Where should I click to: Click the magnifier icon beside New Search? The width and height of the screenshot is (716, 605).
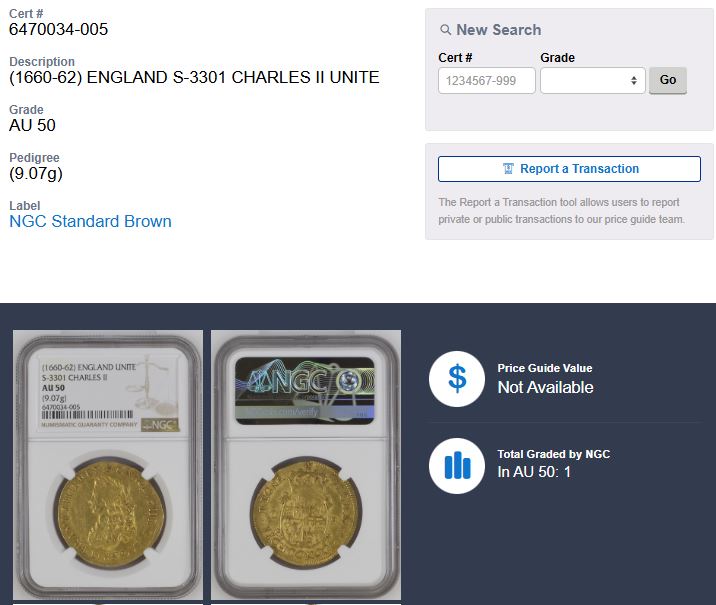click(x=445, y=30)
